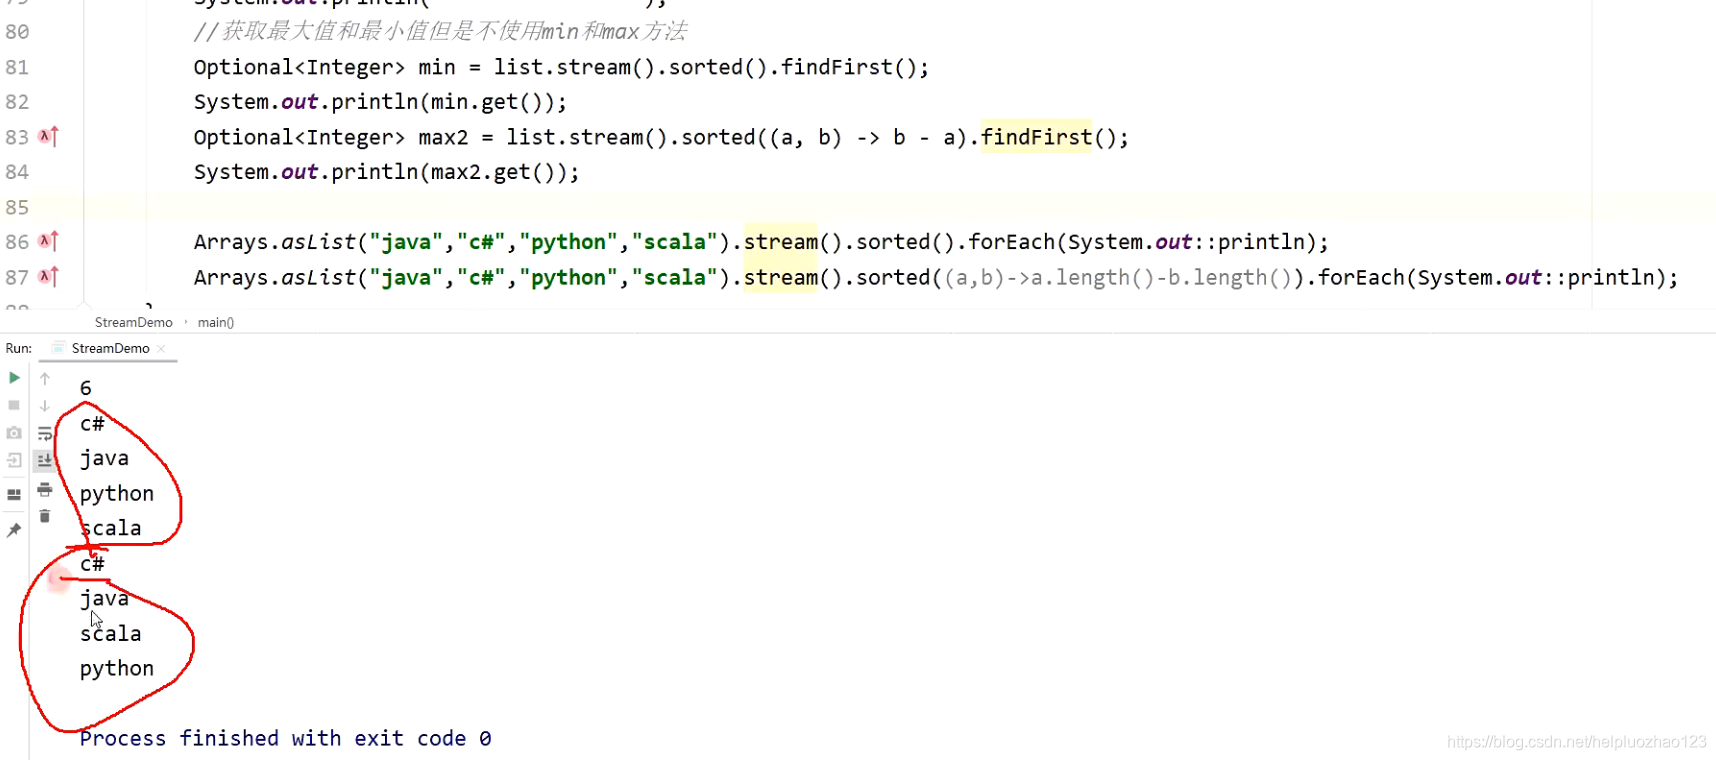Click highlighted stream on line 86
Image resolution: width=1716 pixels, height=760 pixels.
780,242
